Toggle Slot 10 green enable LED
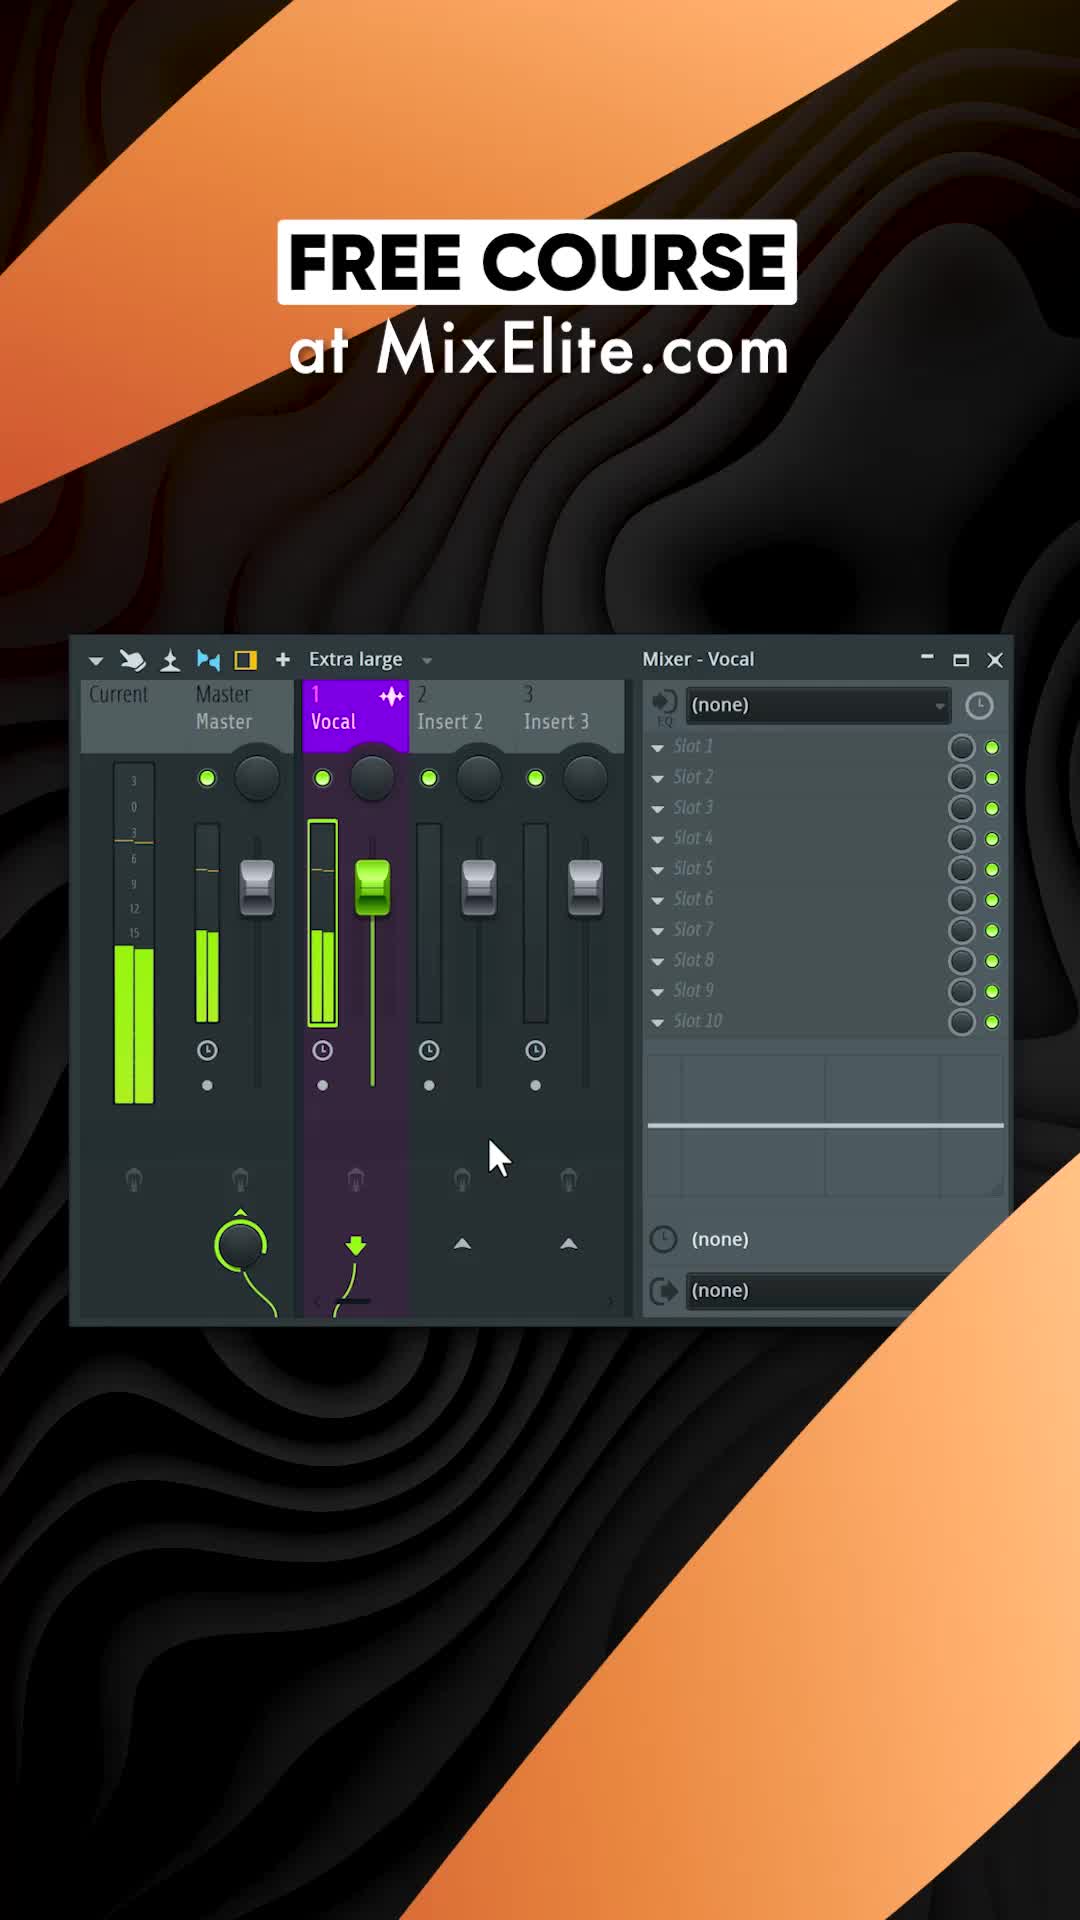Image resolution: width=1080 pixels, height=1920 pixels. click(992, 1022)
